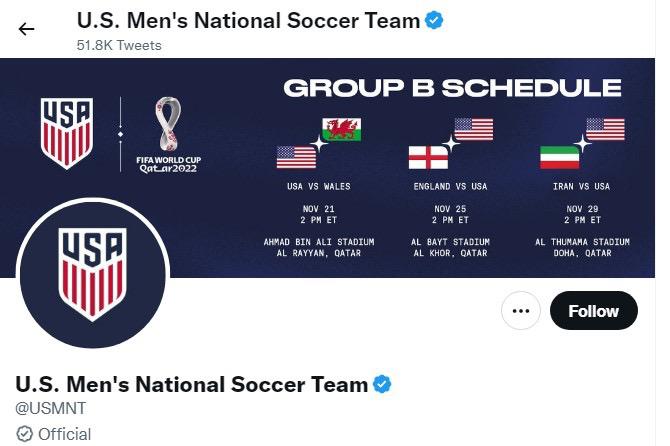Click Al Thumama Stadium venue text

[582, 242]
